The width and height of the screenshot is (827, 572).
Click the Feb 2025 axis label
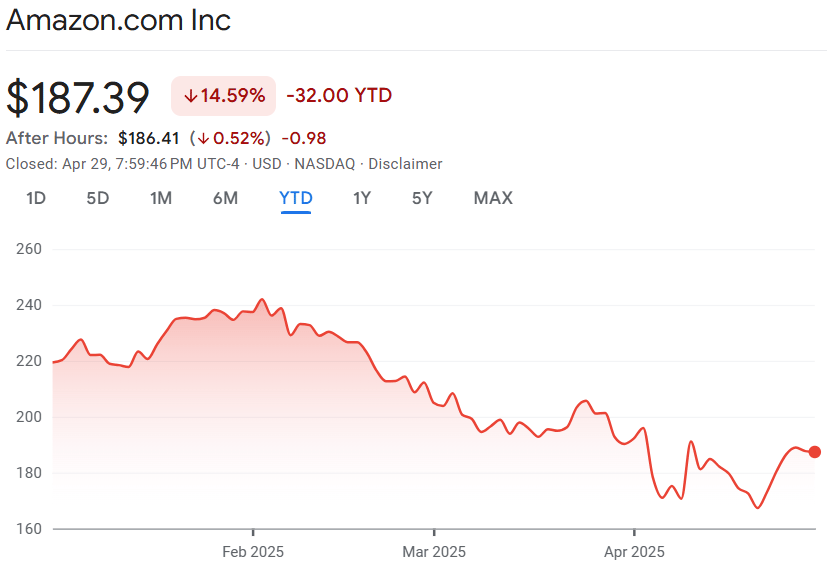253,551
